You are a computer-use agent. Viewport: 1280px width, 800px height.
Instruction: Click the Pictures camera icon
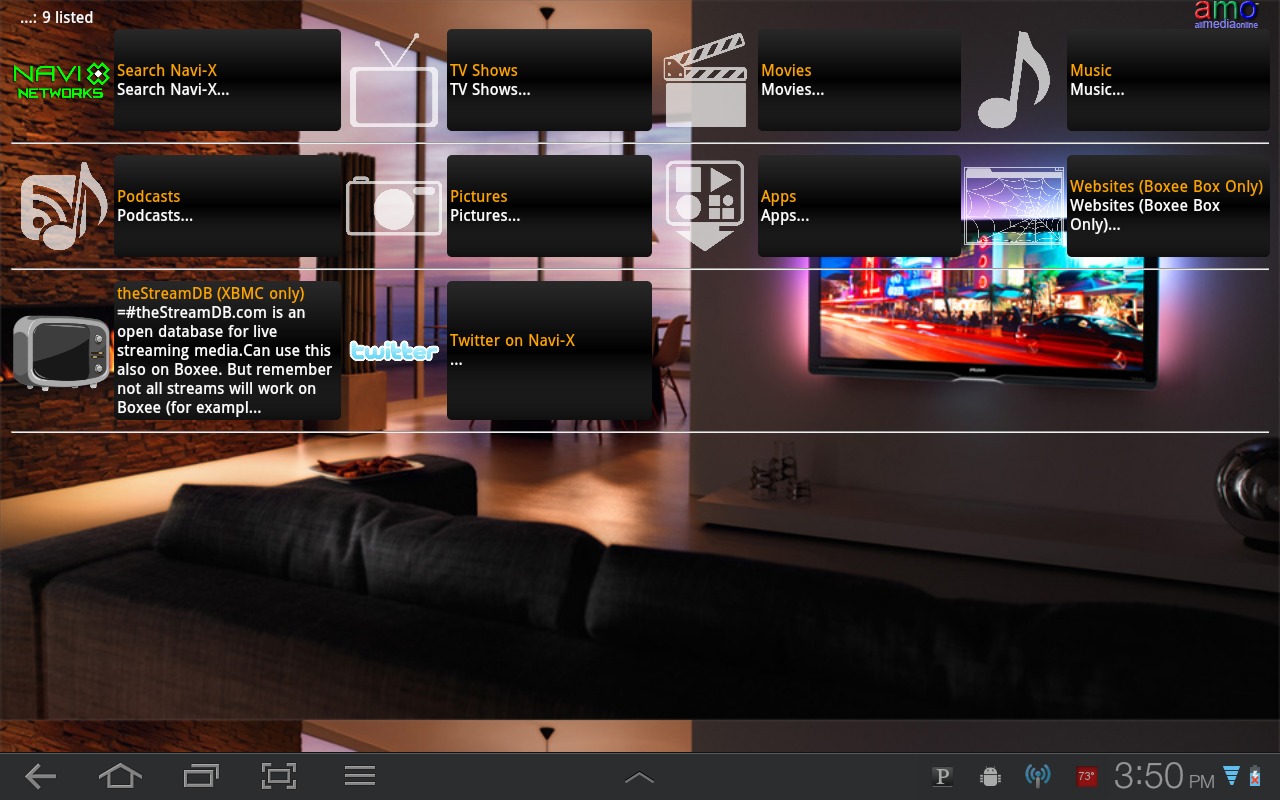(x=393, y=206)
